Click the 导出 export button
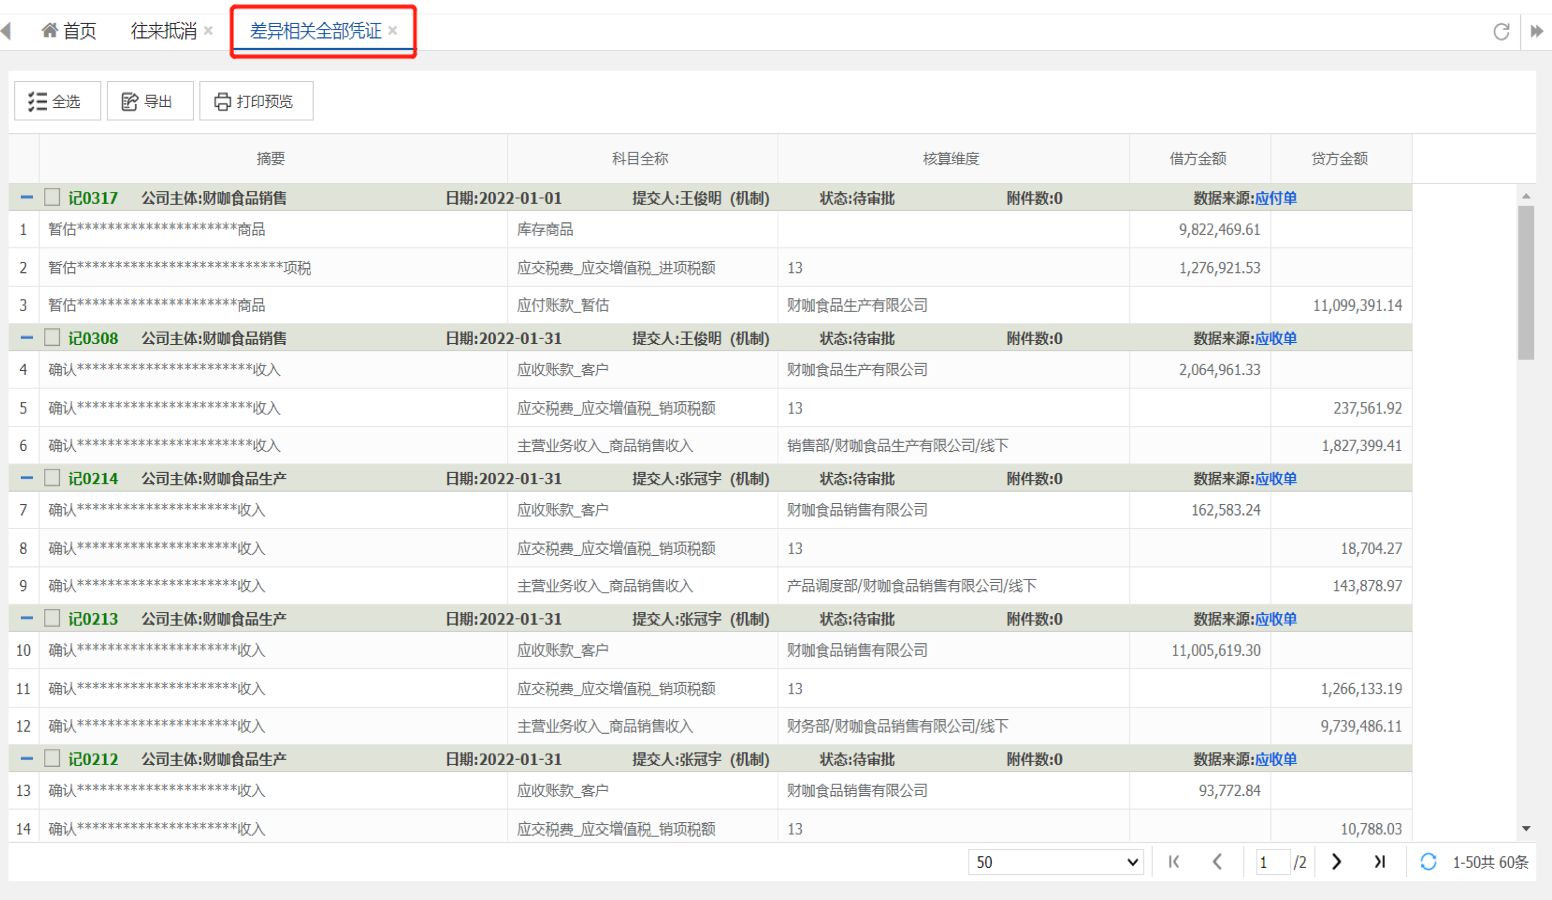The height and width of the screenshot is (900, 1552). pos(149,101)
